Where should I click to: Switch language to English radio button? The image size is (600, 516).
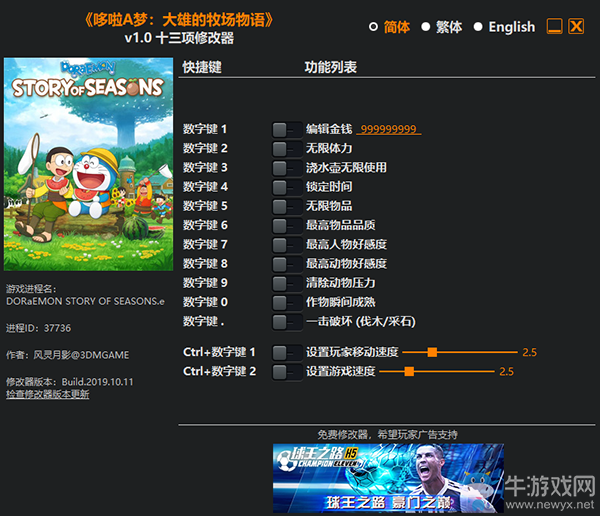tap(478, 27)
